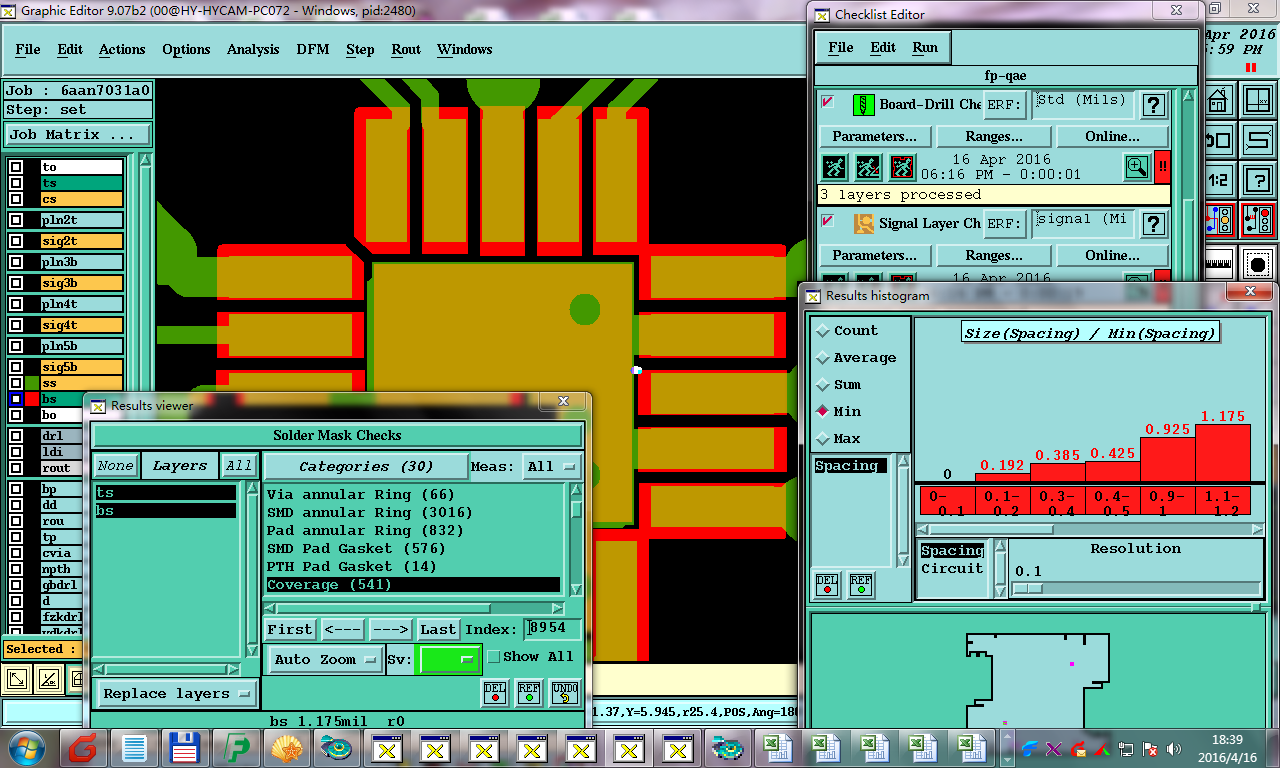This screenshot has height=768, width=1280.
Task: Select Average radio in histogram
Action: pyautogui.click(x=823, y=358)
